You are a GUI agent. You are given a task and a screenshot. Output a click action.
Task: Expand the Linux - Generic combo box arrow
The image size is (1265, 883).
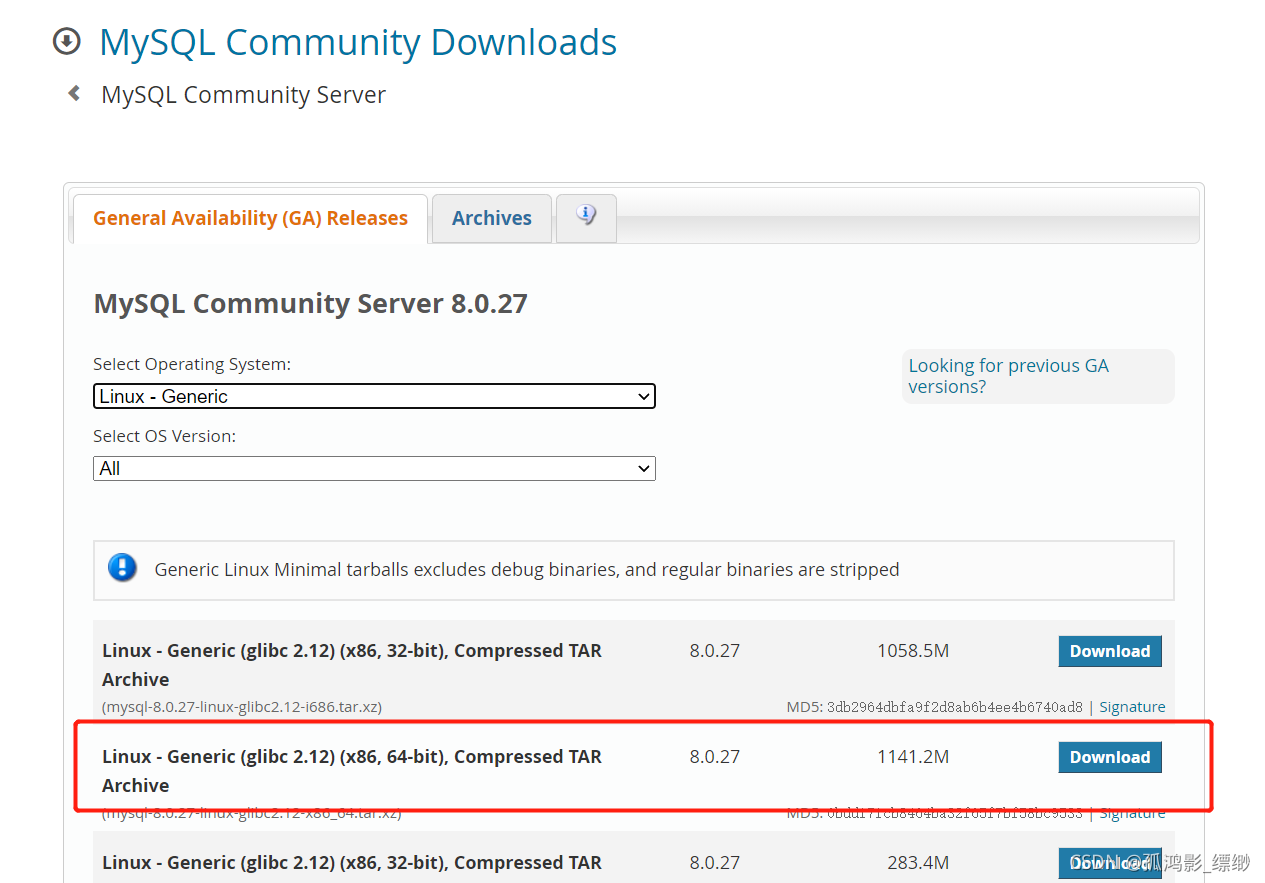pos(644,396)
